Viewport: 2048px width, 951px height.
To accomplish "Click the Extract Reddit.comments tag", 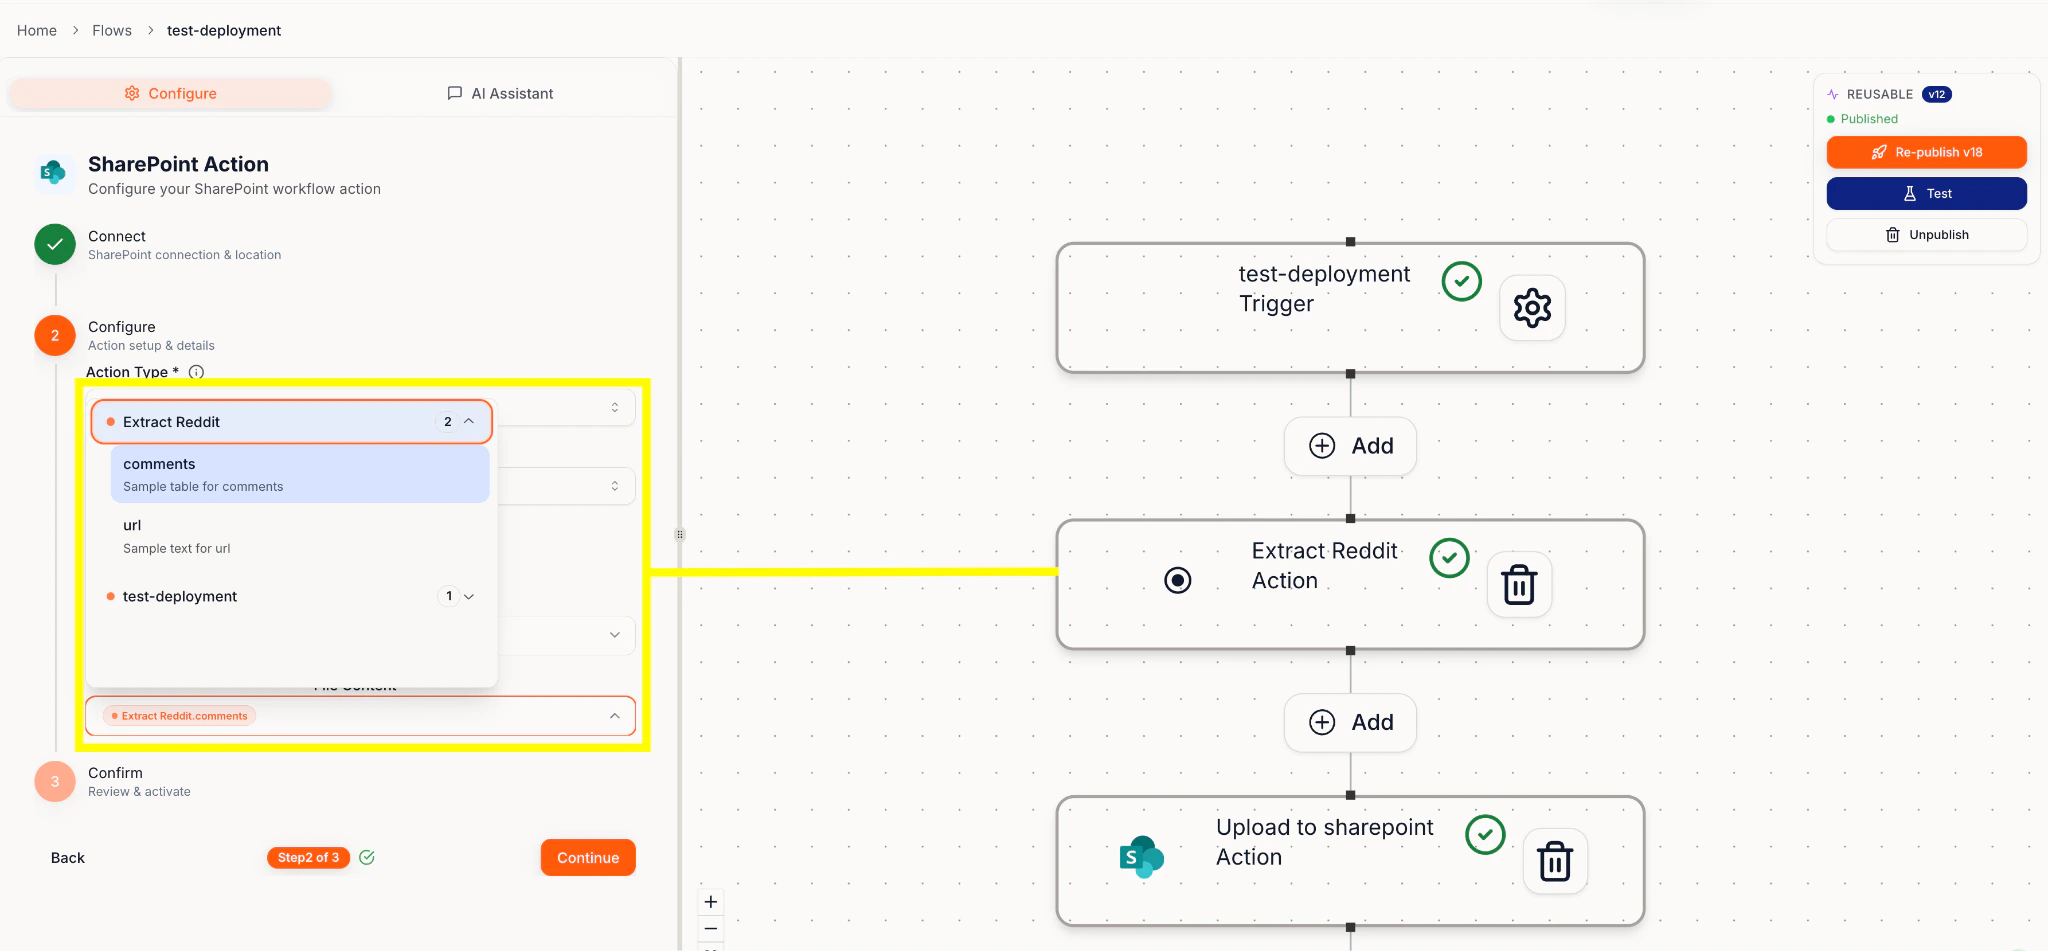I will (x=180, y=716).
